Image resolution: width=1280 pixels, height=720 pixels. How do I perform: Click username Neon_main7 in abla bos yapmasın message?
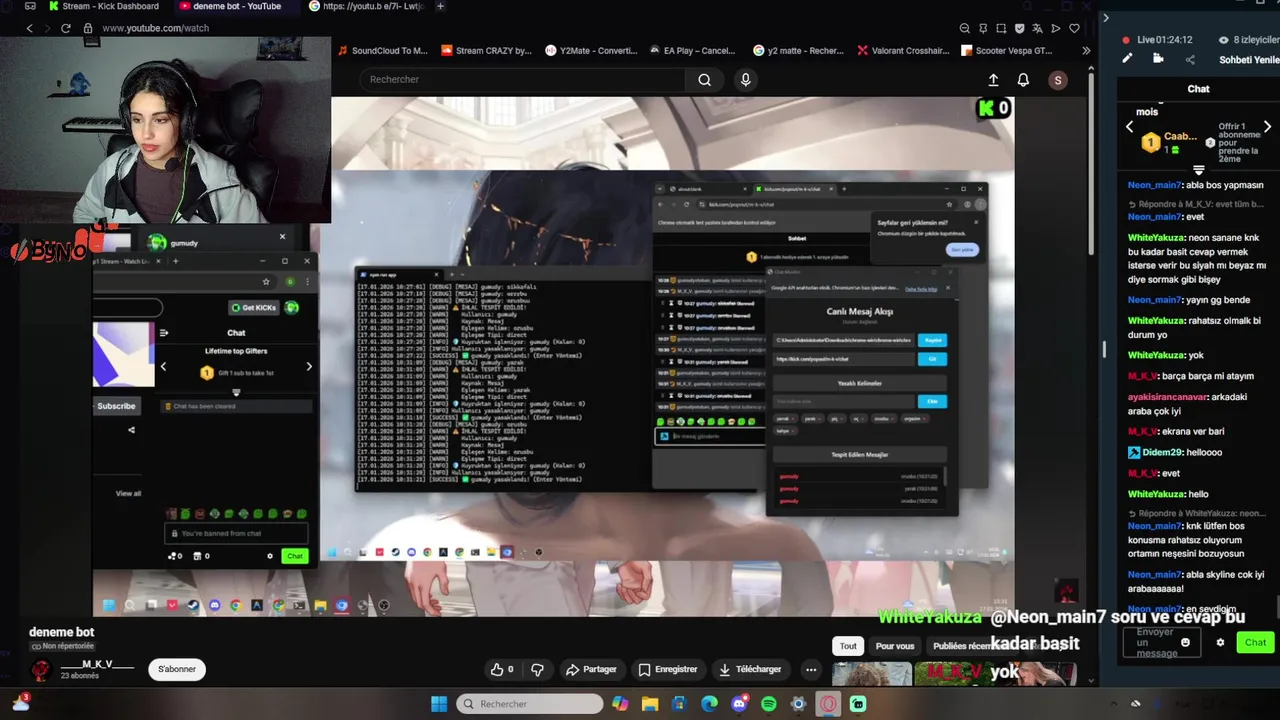click(x=1155, y=185)
